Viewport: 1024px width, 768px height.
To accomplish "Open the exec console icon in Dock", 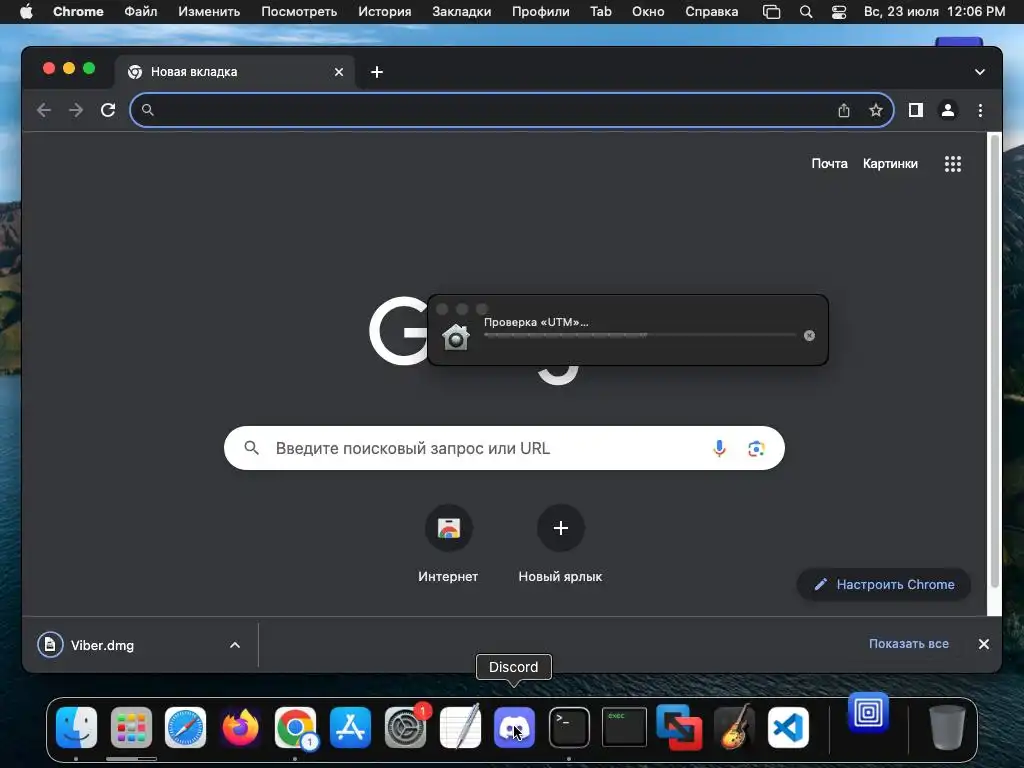I will [624, 728].
